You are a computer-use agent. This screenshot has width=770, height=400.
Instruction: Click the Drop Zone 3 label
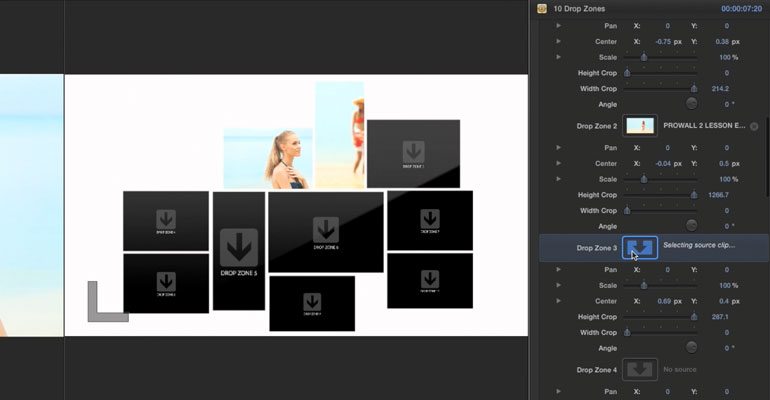point(597,248)
